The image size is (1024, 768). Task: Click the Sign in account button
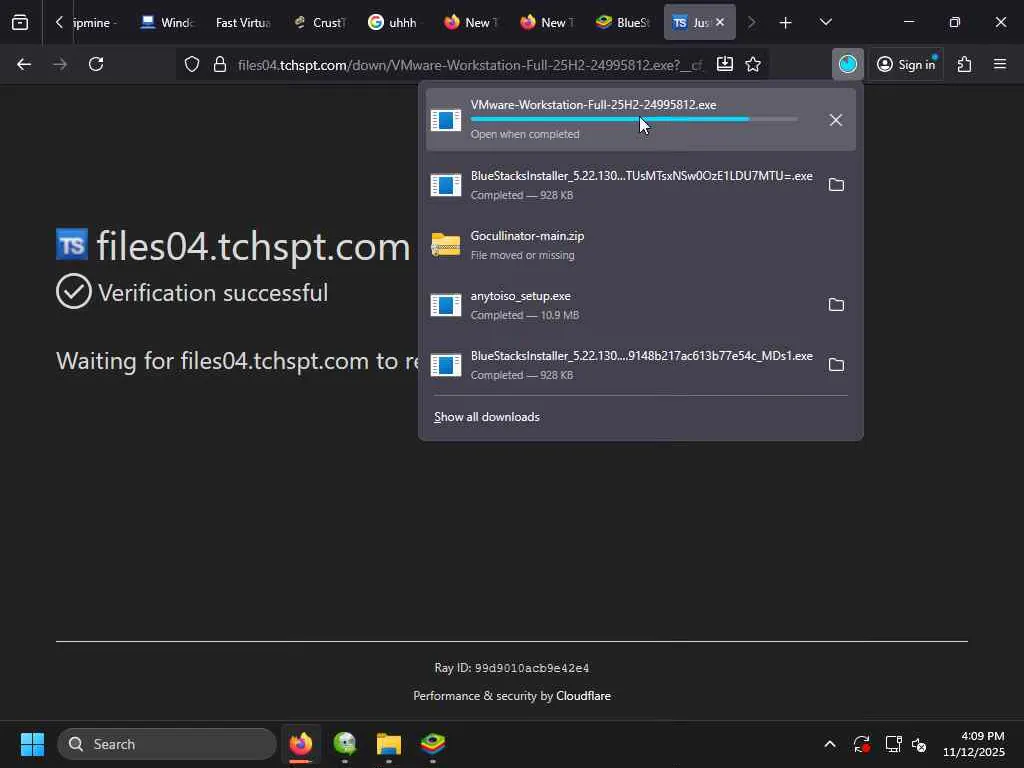coord(906,64)
